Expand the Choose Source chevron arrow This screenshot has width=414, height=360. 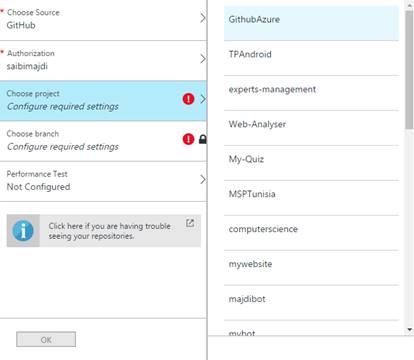pyautogui.click(x=202, y=18)
